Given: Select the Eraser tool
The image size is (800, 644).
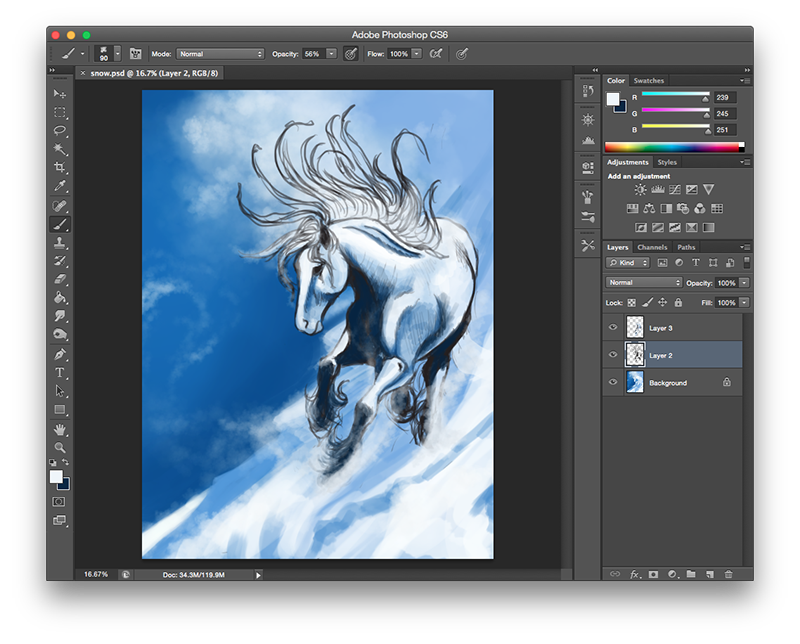Looking at the screenshot, I should click(x=60, y=279).
